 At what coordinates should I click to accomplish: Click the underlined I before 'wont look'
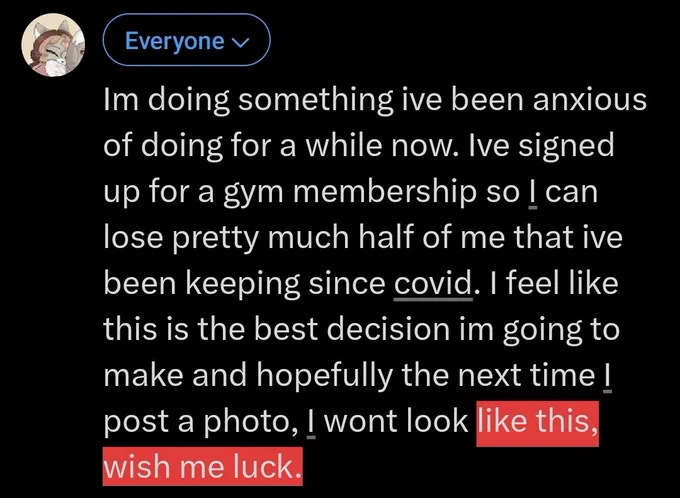coord(311,421)
